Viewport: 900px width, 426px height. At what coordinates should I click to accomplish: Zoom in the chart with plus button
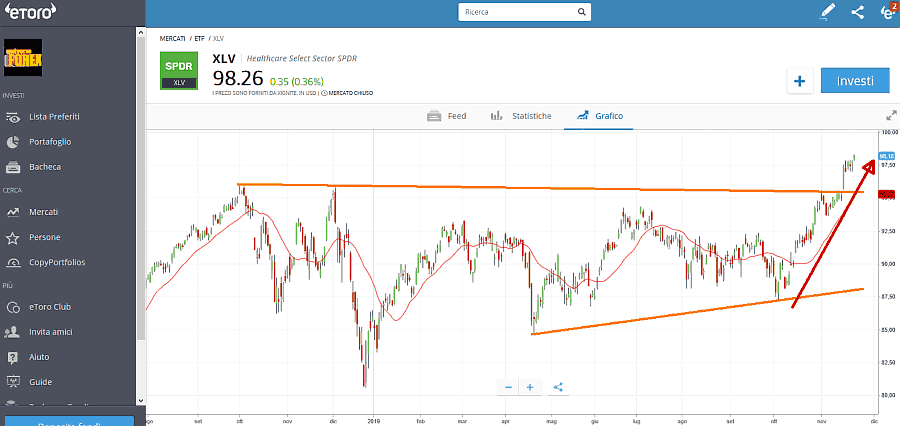tap(530, 387)
